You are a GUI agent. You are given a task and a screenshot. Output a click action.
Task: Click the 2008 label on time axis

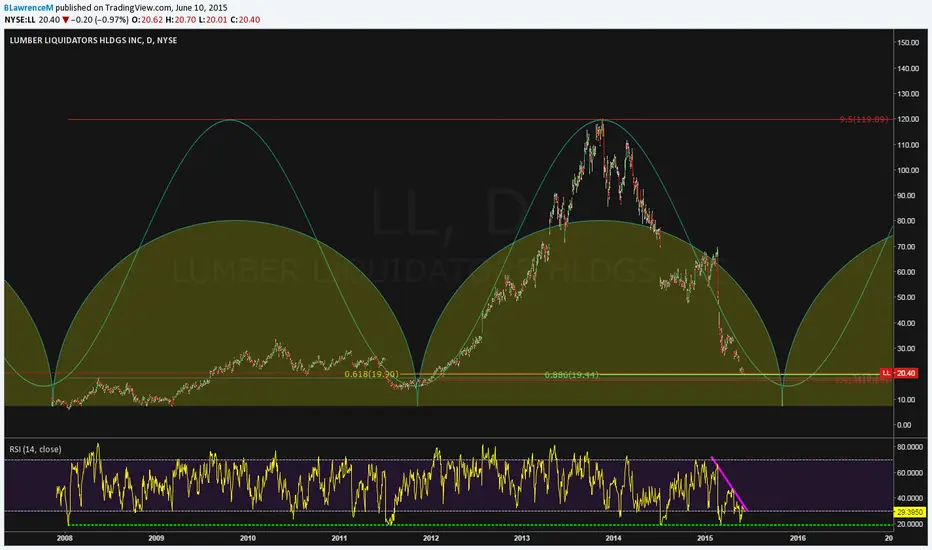pyautogui.click(x=65, y=538)
